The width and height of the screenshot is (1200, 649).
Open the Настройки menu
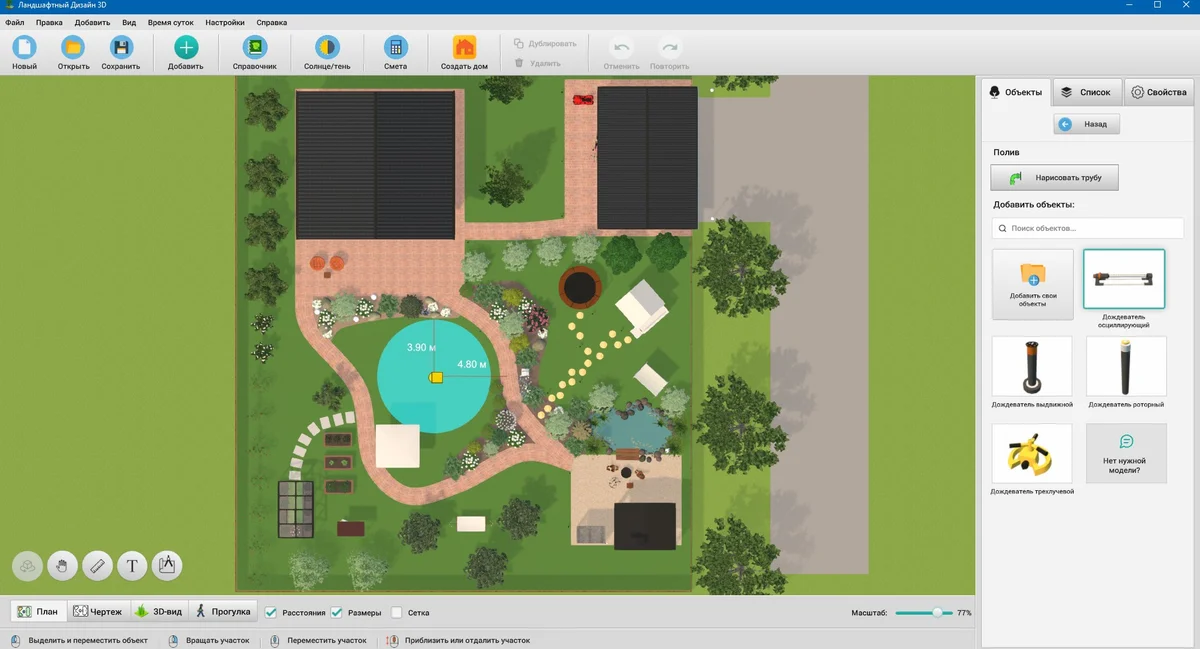pyautogui.click(x=225, y=22)
